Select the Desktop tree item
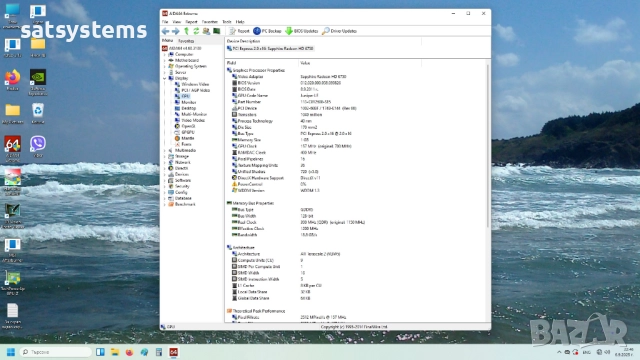This screenshot has width=640, height=360. tap(185, 108)
